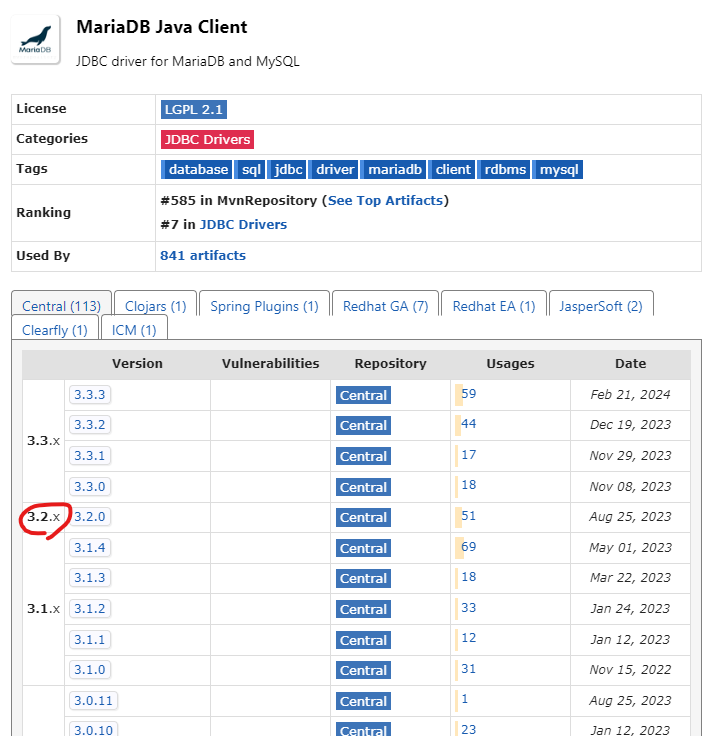The width and height of the screenshot is (707, 736).
Task: Click the date Feb 21, 2024
Action: pyautogui.click(x=630, y=394)
